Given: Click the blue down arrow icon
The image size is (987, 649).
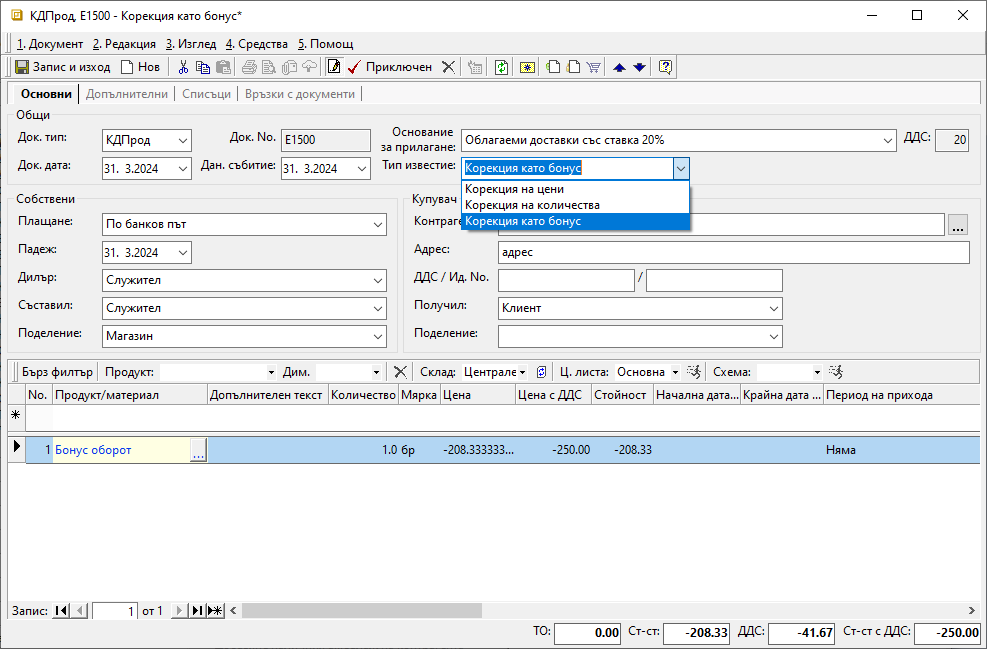Looking at the screenshot, I should coord(640,67).
